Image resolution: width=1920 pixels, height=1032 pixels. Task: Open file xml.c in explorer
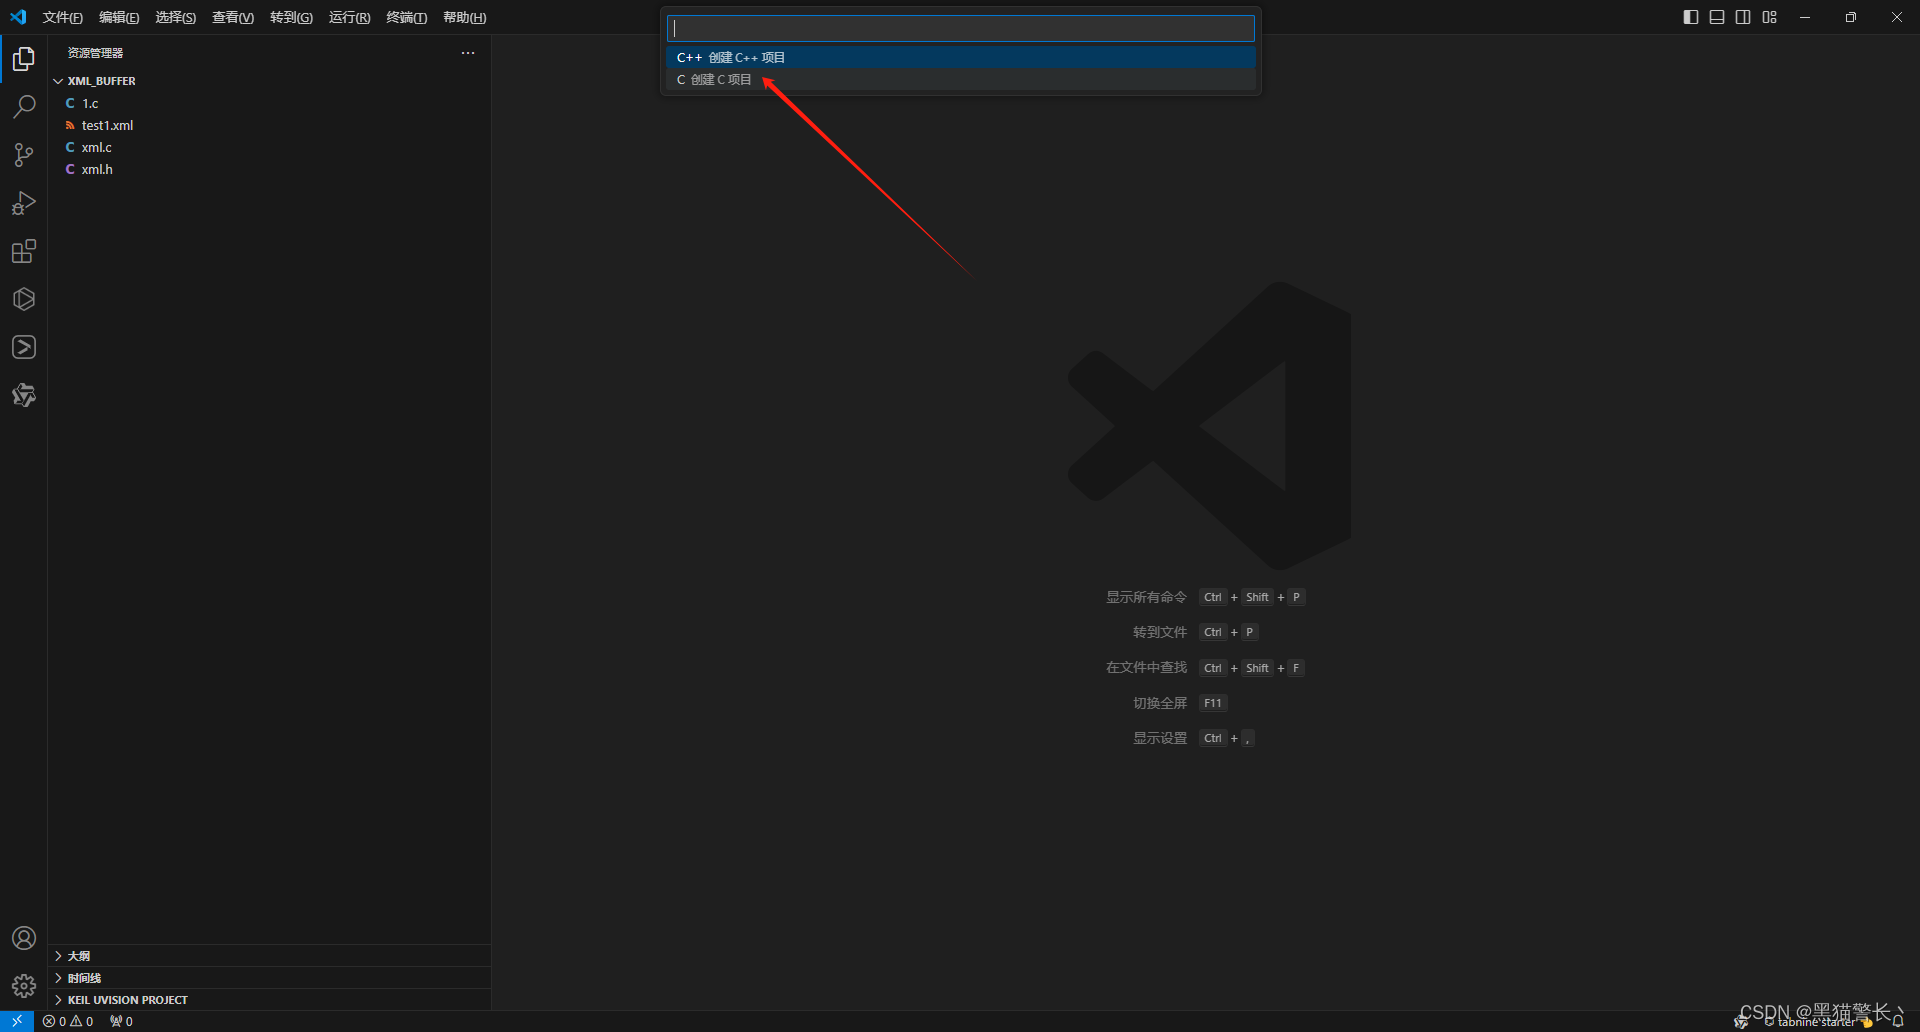point(270,147)
